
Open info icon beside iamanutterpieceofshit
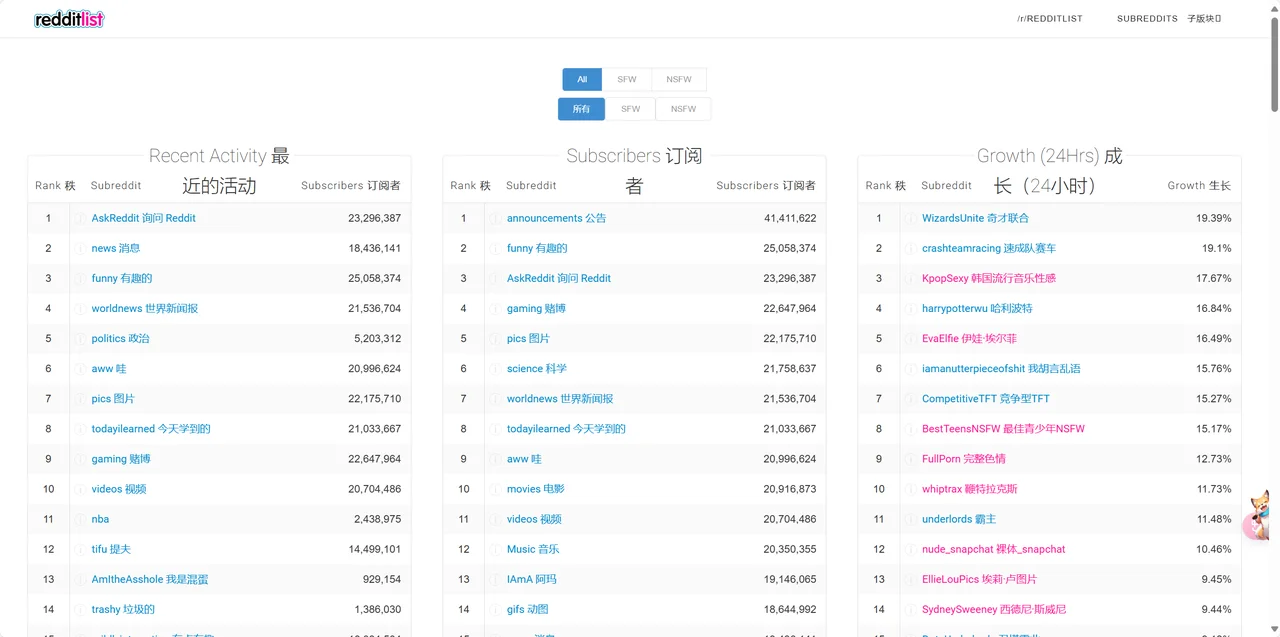(910, 368)
